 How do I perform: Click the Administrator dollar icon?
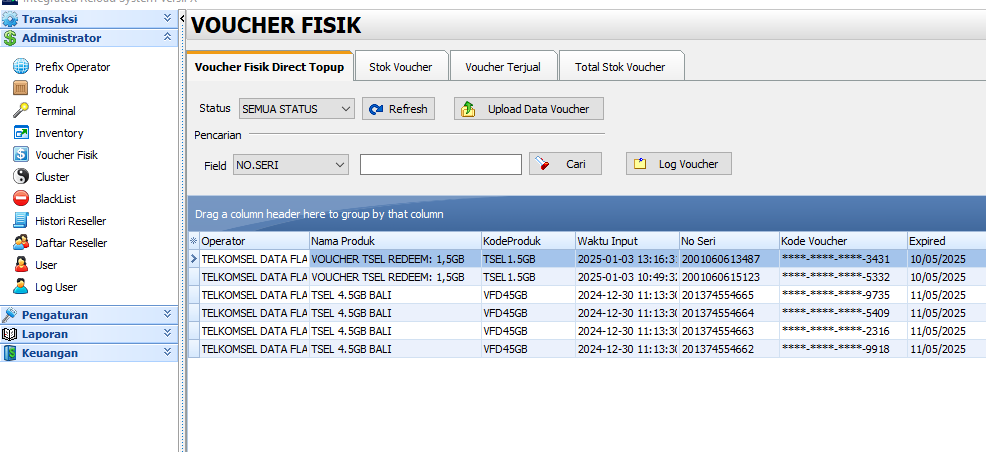click(x=10, y=38)
